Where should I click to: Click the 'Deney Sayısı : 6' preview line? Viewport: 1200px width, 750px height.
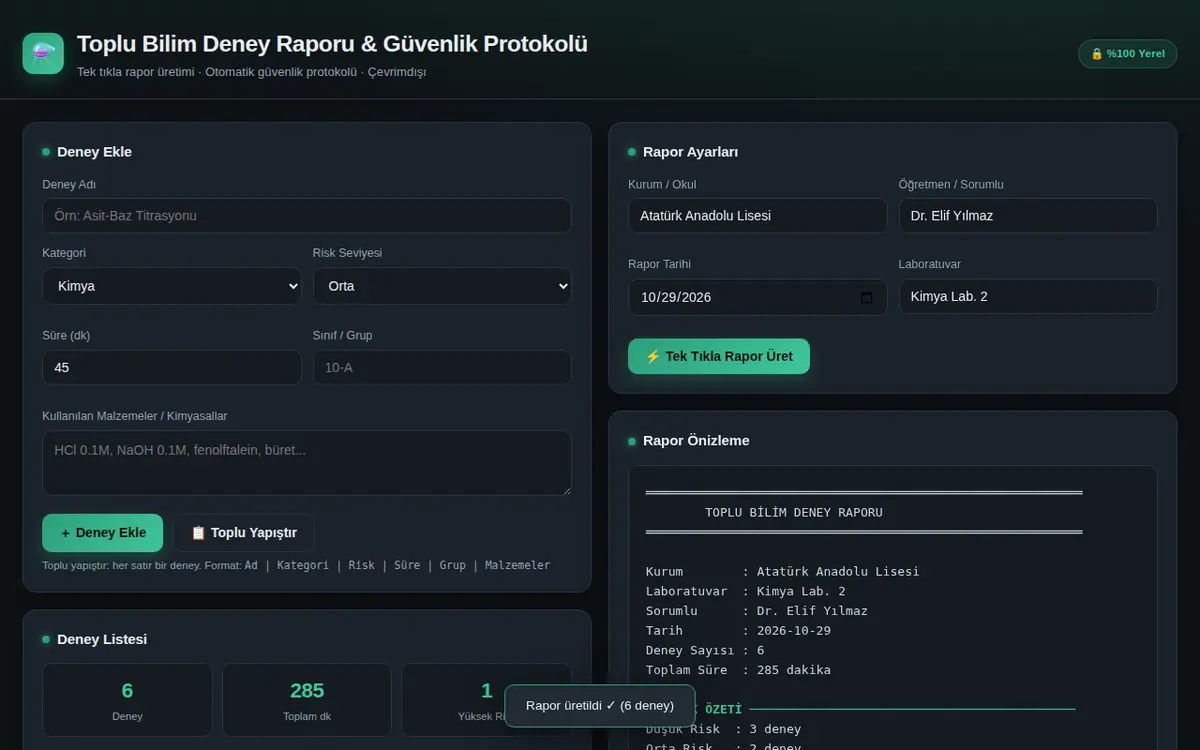click(705, 651)
